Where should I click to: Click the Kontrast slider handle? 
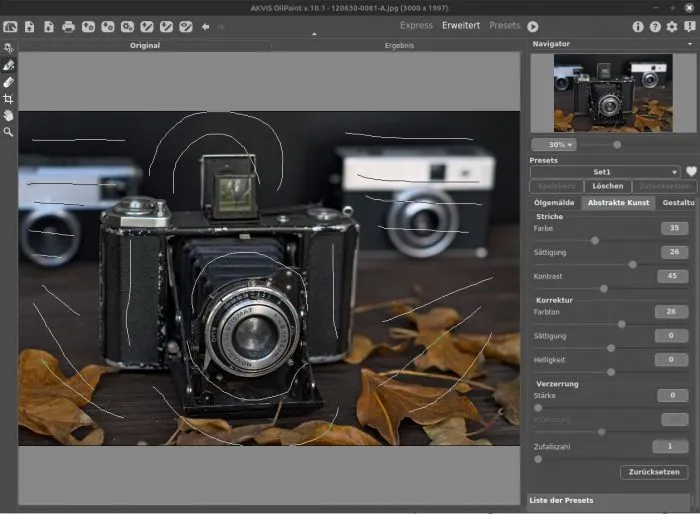click(x=604, y=288)
